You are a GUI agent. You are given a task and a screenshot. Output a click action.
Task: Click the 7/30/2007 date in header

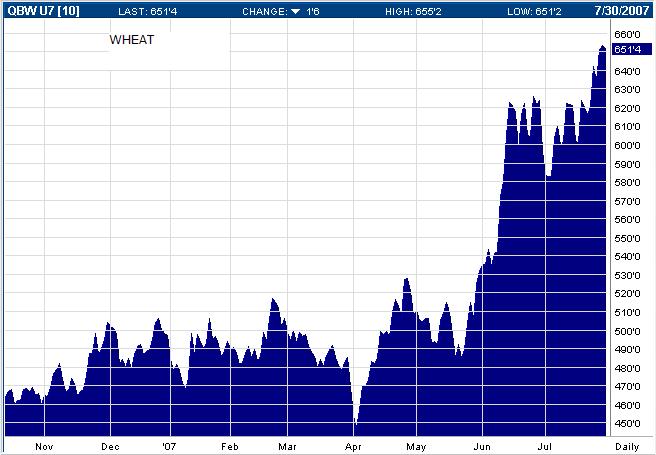click(623, 9)
